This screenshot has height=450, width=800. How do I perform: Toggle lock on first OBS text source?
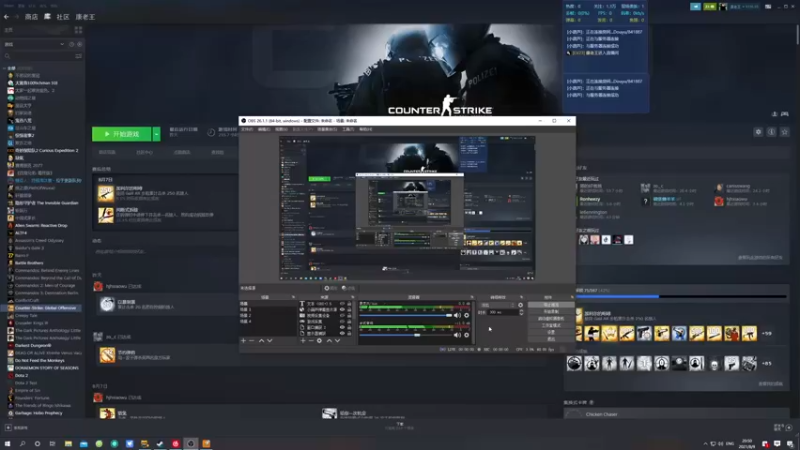[x=349, y=304]
